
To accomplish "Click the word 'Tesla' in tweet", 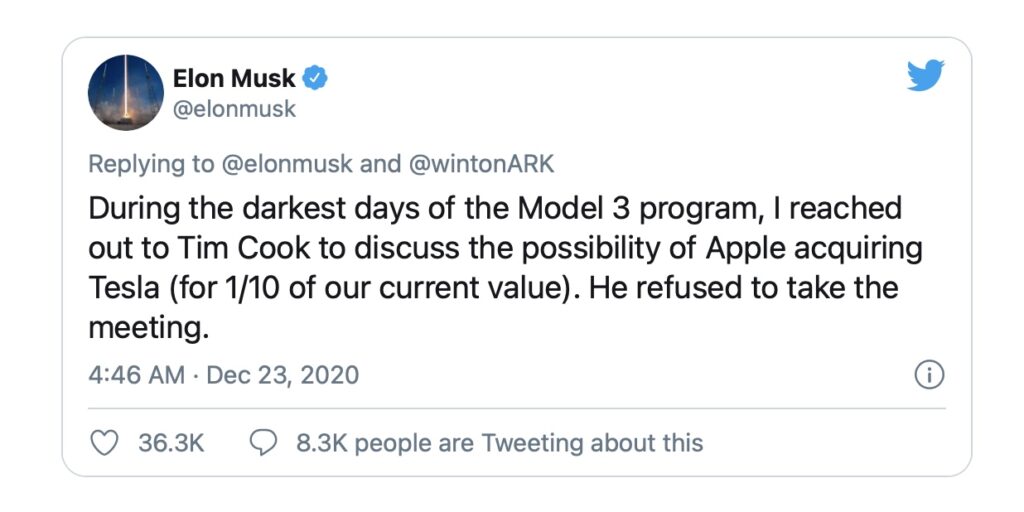I will pos(123,289).
